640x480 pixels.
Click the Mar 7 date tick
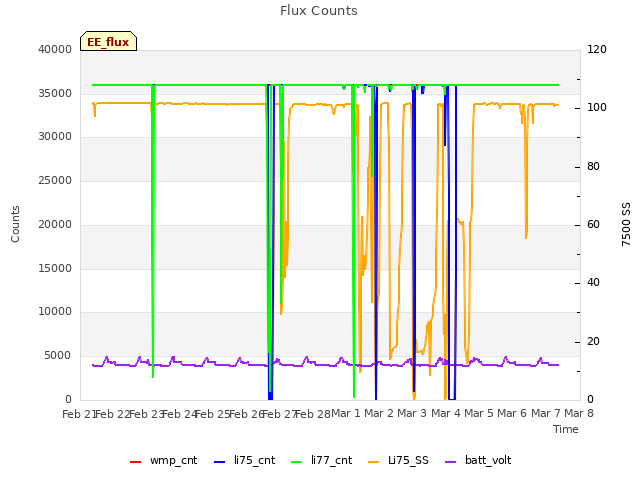coord(546,413)
